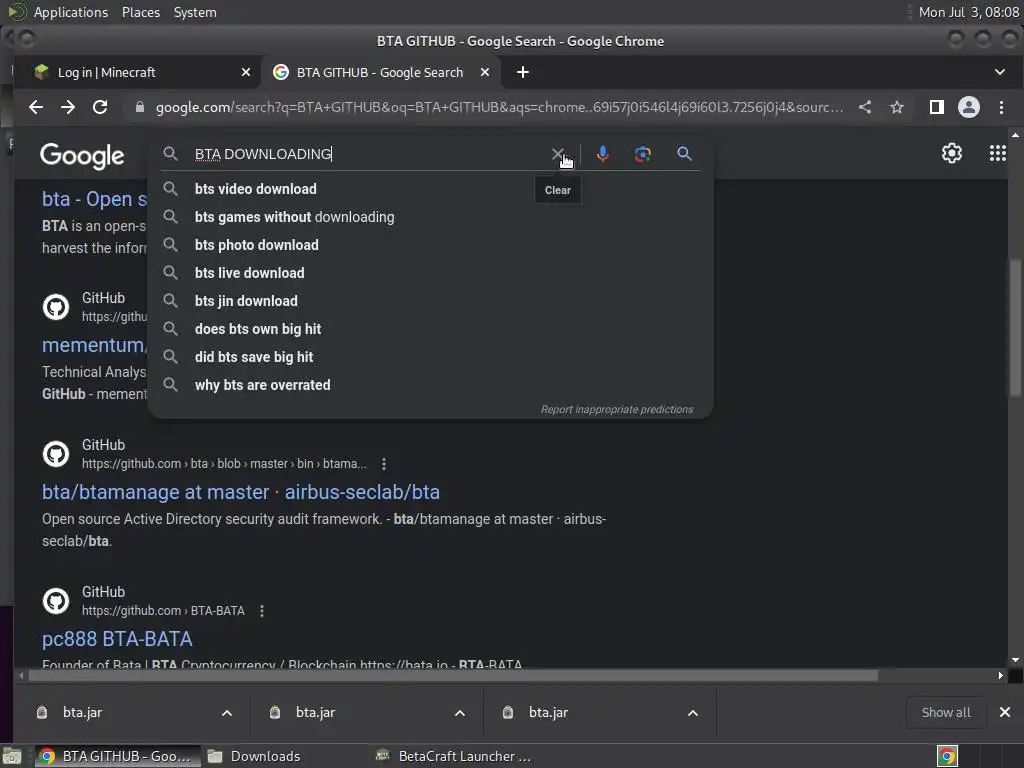
Task: Click the clock showing Mon Jul 3
Action: click(968, 12)
